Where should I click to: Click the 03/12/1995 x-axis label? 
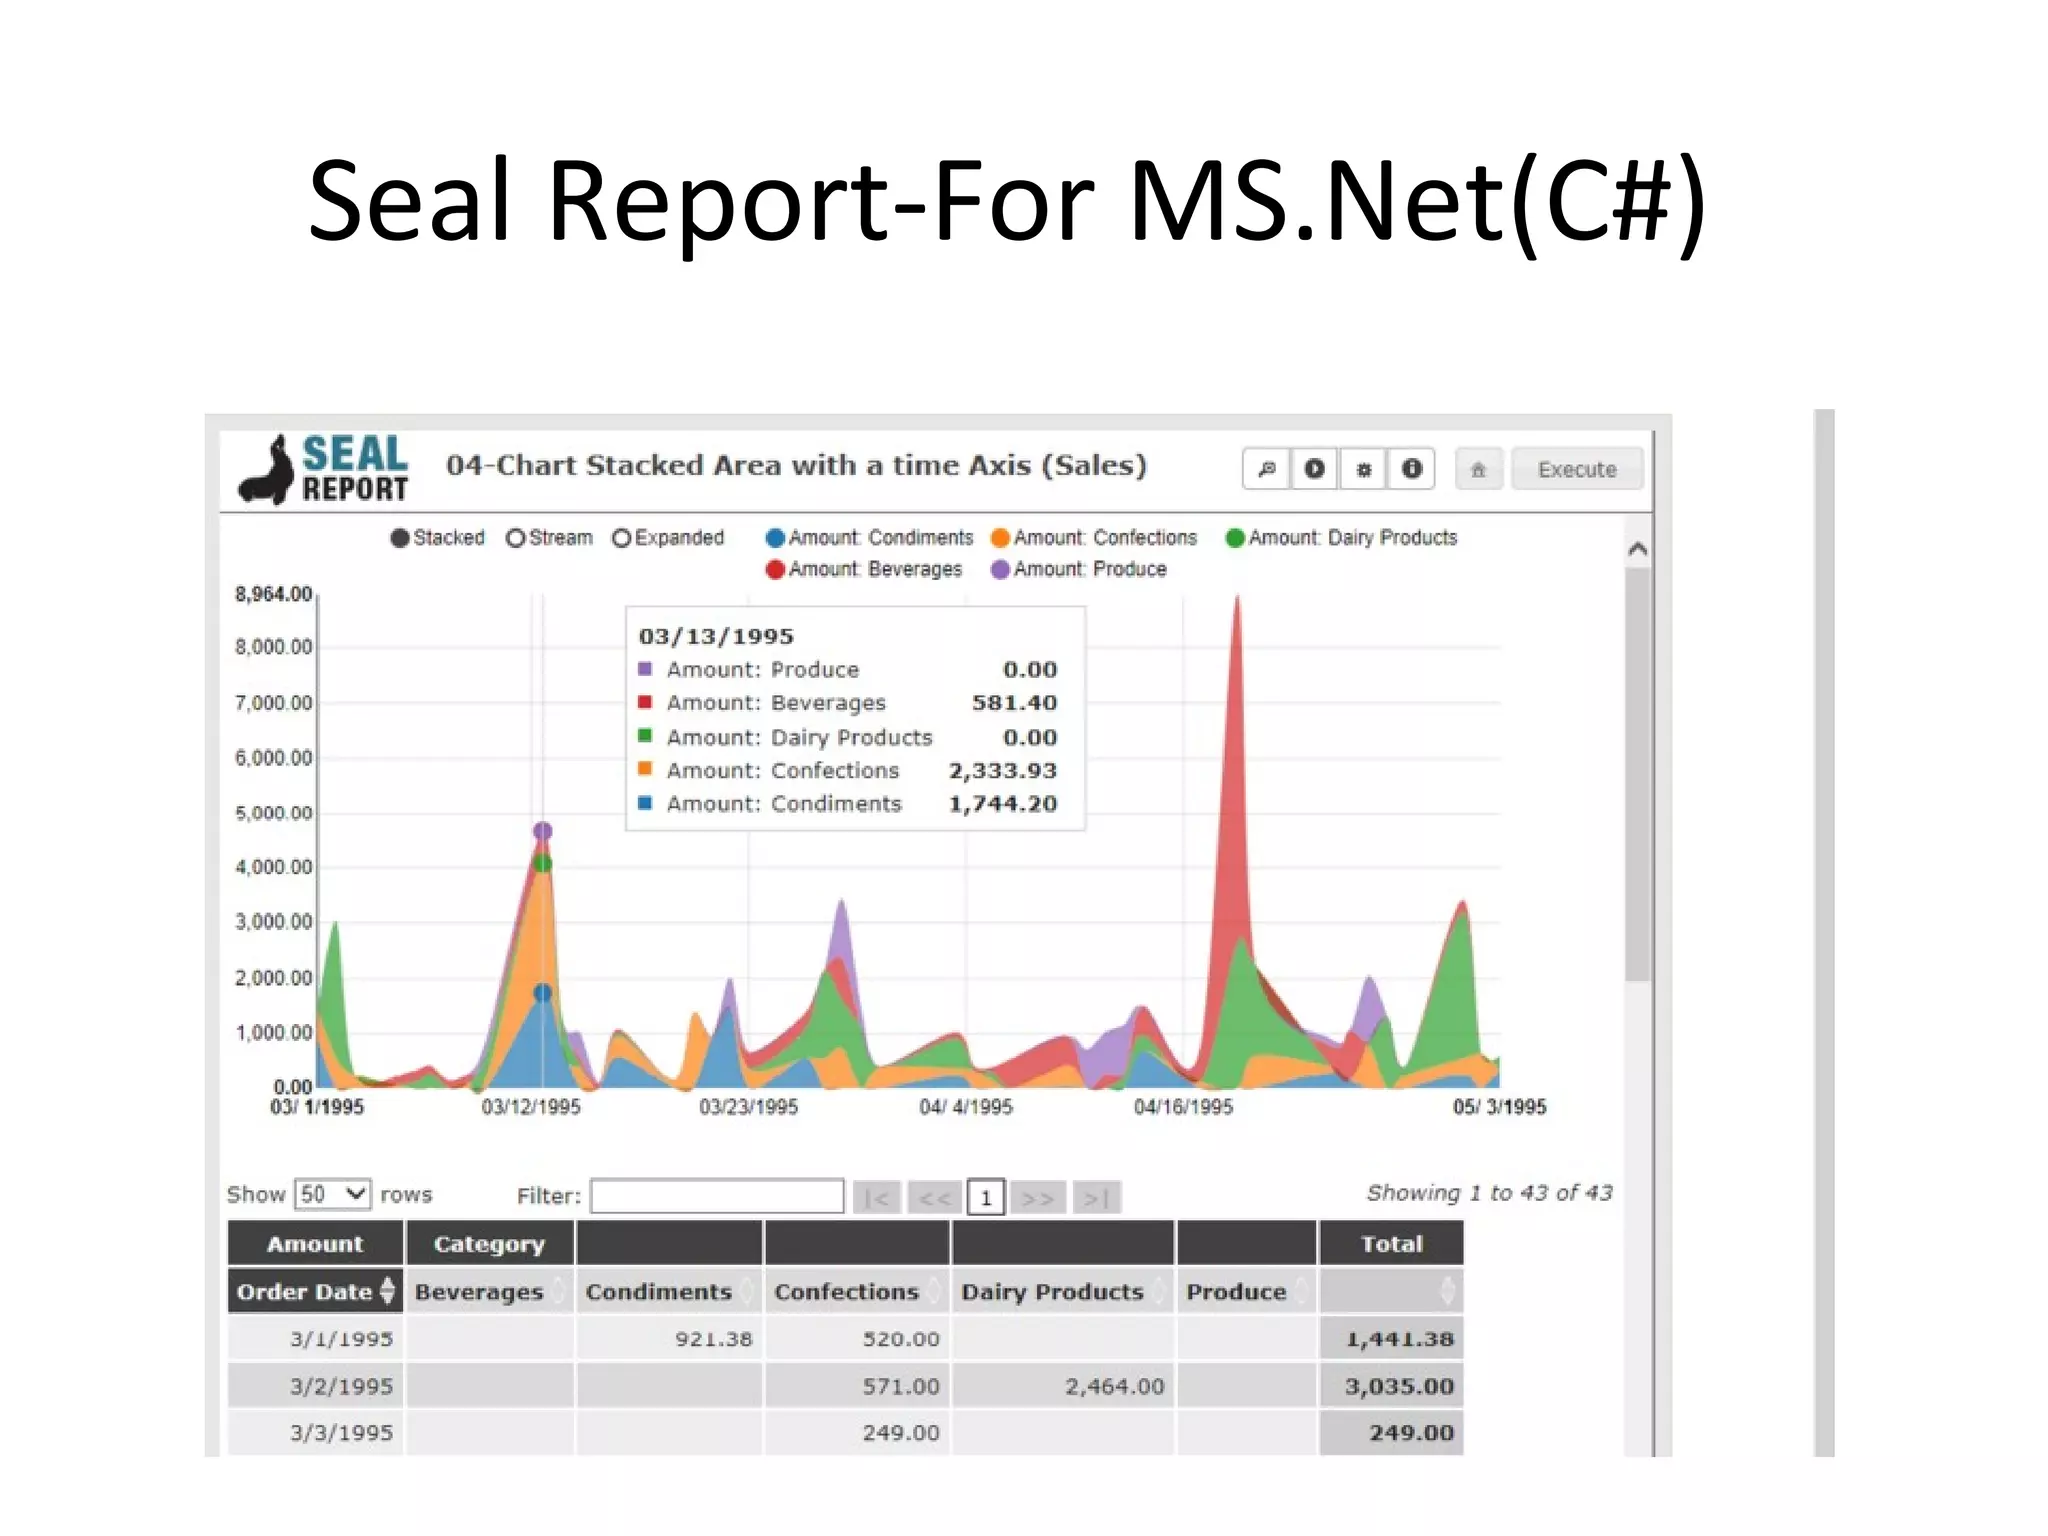(531, 1107)
